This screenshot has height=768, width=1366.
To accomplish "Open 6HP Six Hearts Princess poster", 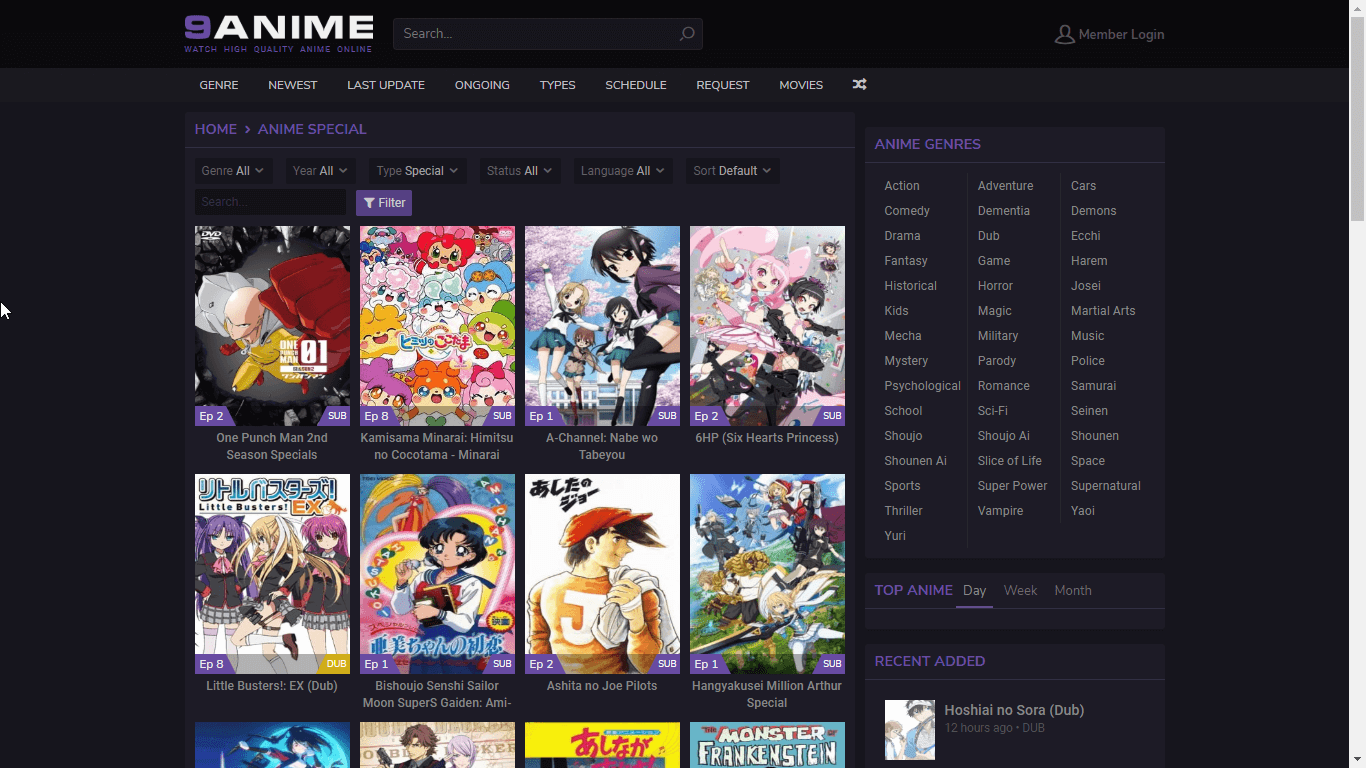I will point(767,326).
